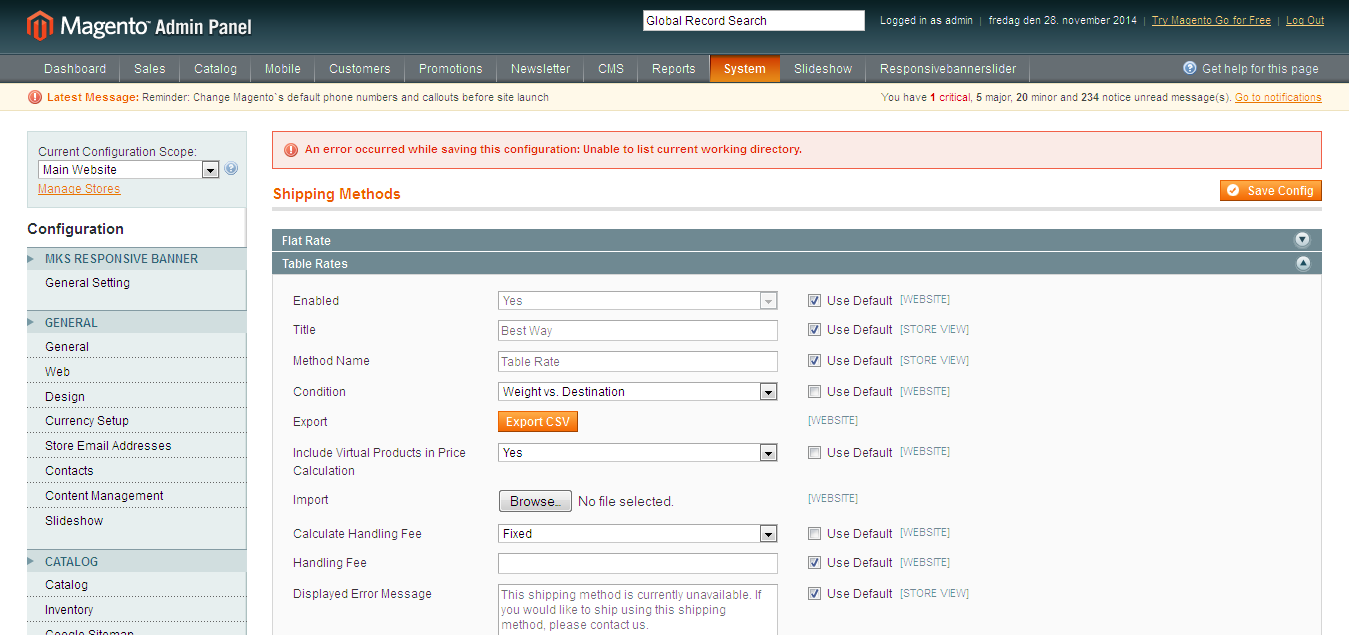1349x635 pixels.
Task: Toggle Use Default for Handling Fee
Action: point(814,562)
